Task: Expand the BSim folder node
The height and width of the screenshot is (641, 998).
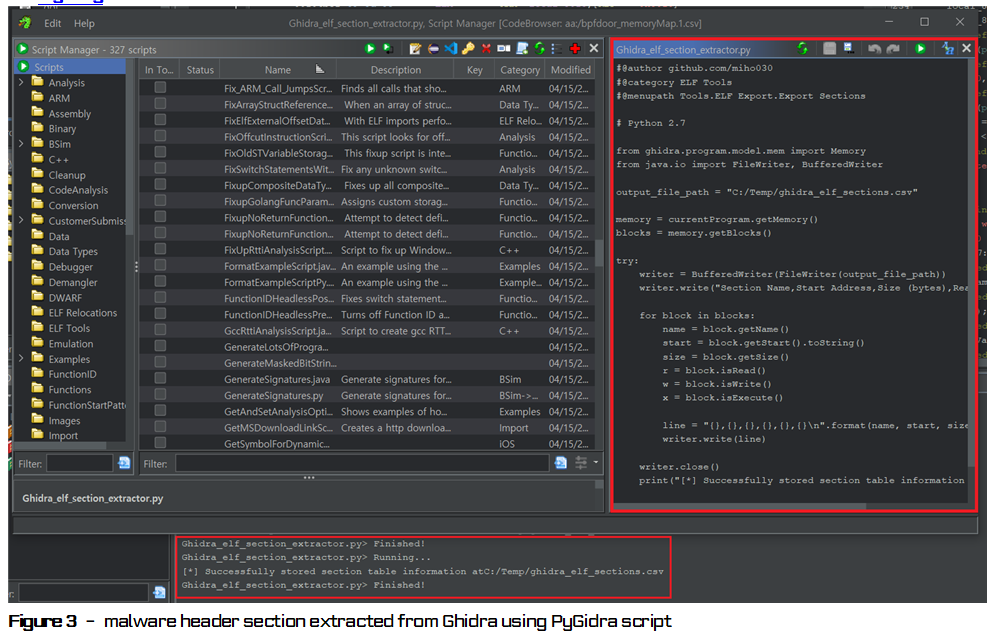Action: 21,144
